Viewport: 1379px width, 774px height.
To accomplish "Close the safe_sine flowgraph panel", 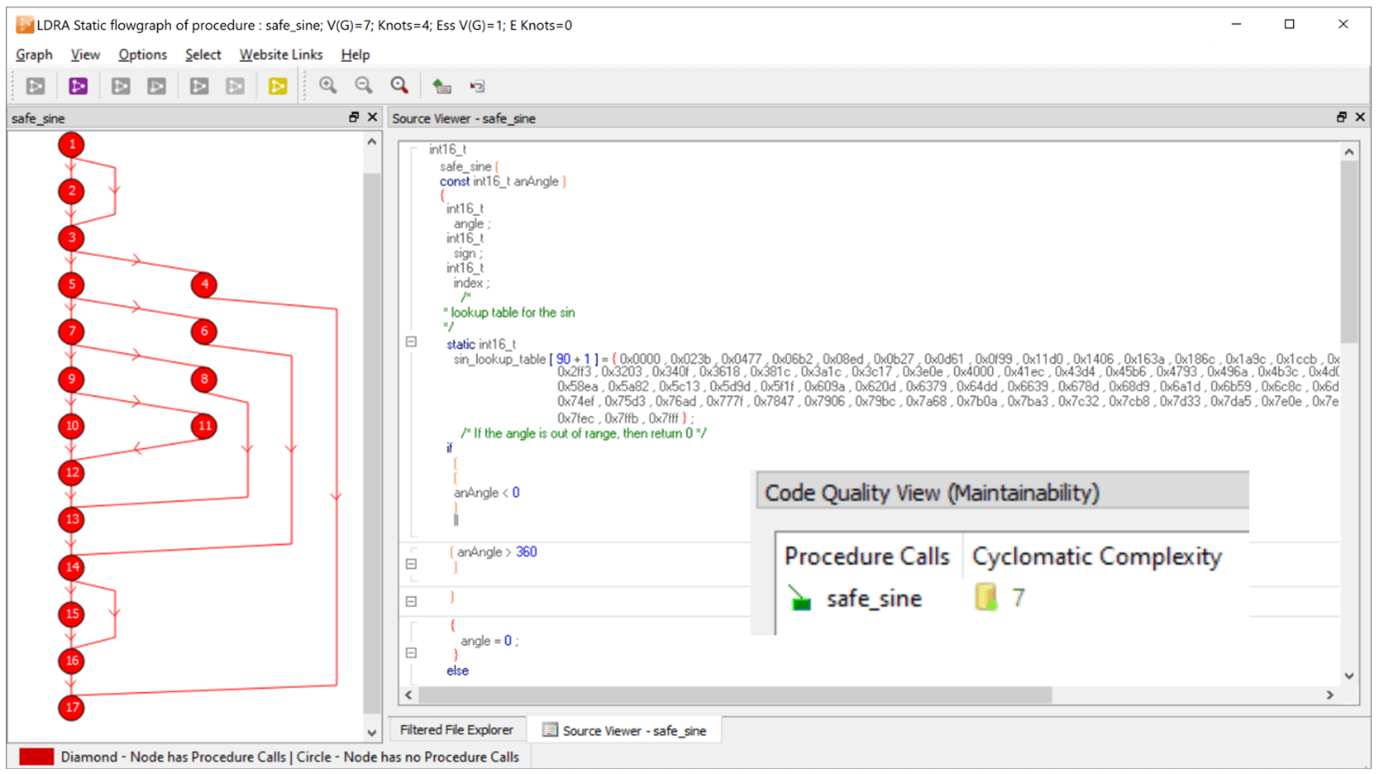I will point(372,117).
